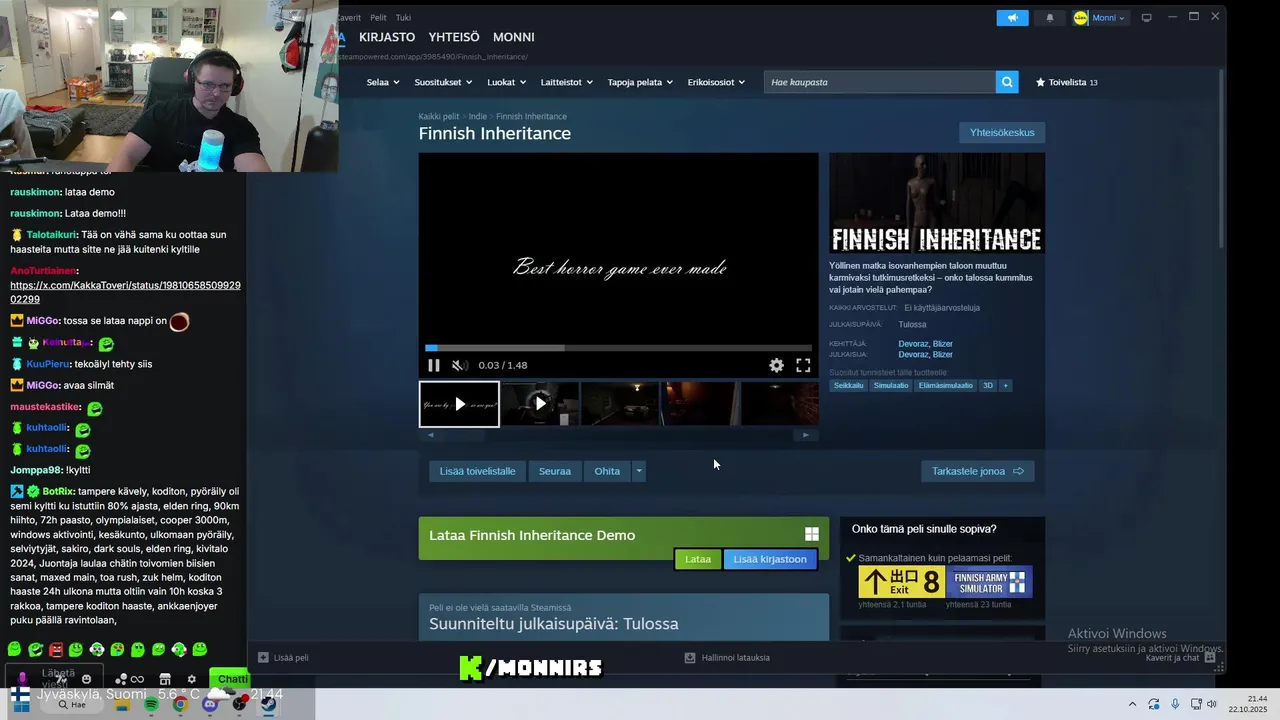Open the MONNI profile tab
Image resolution: width=1280 pixels, height=720 pixels.
point(514,37)
